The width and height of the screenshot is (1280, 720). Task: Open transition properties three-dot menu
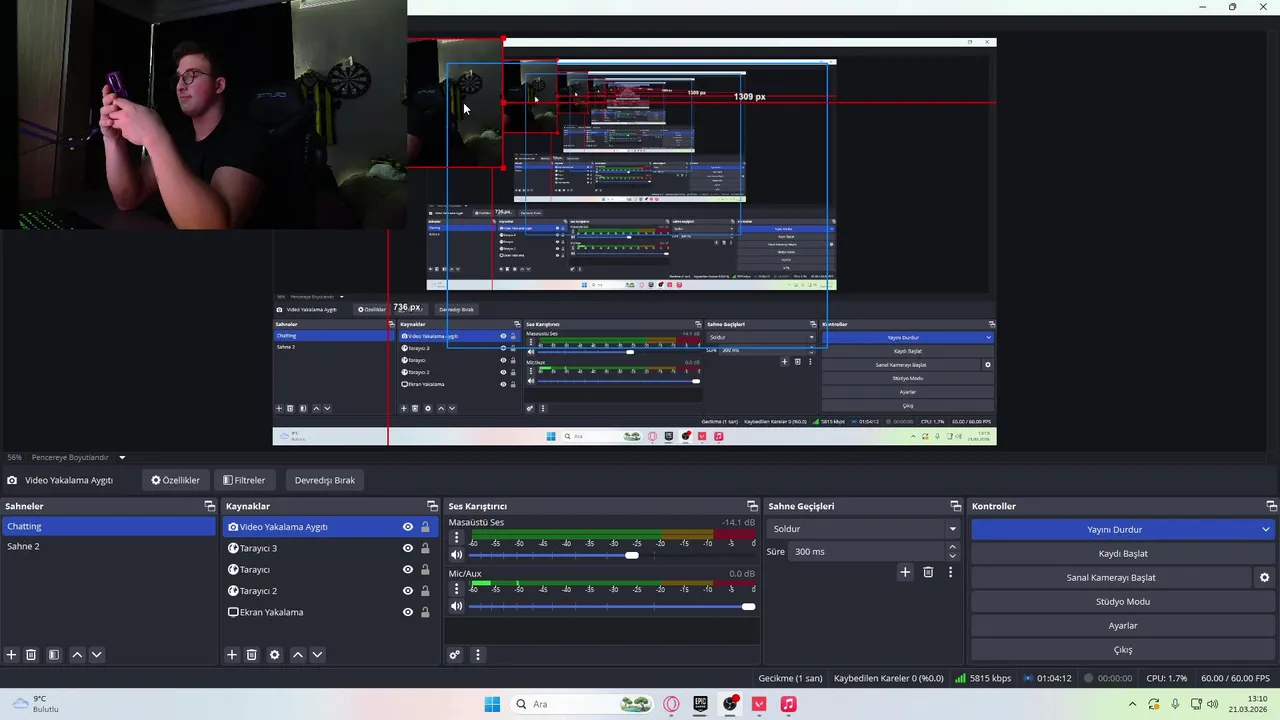(950, 572)
